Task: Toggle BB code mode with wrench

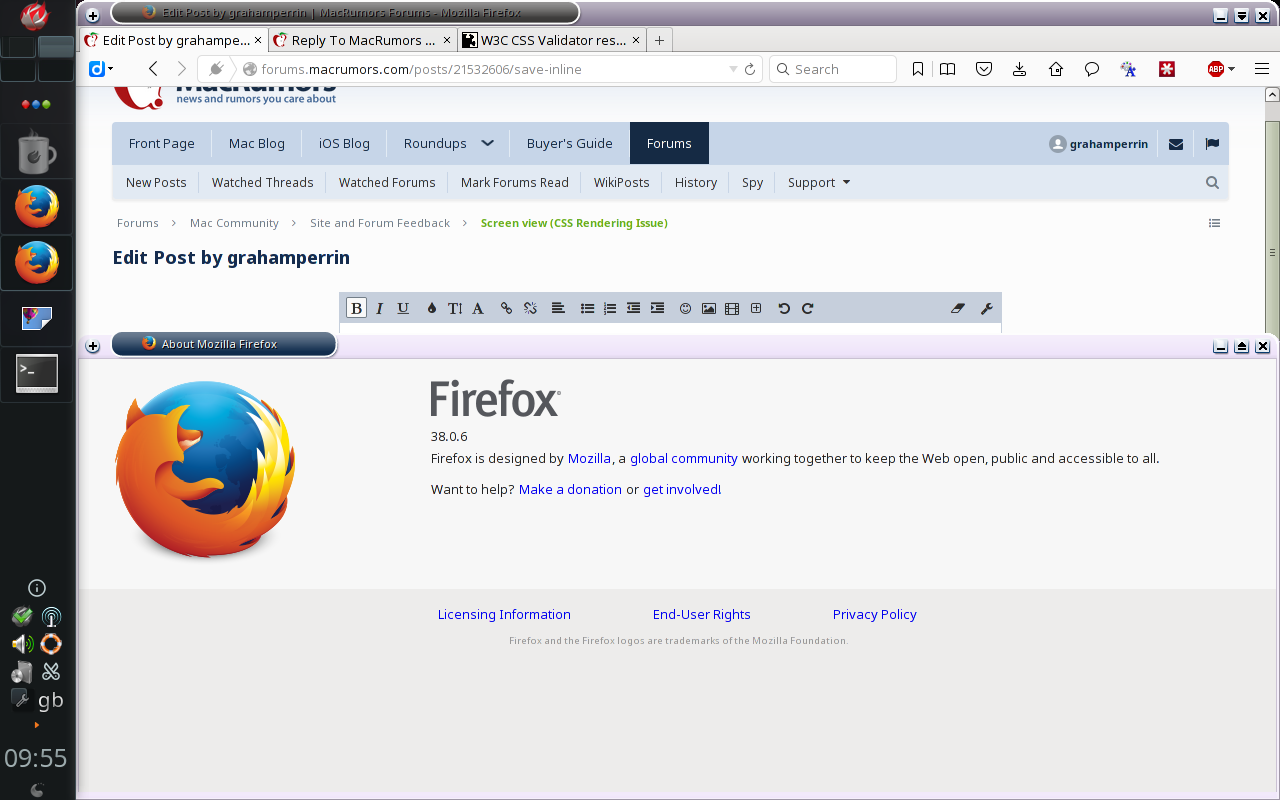Action: click(986, 308)
